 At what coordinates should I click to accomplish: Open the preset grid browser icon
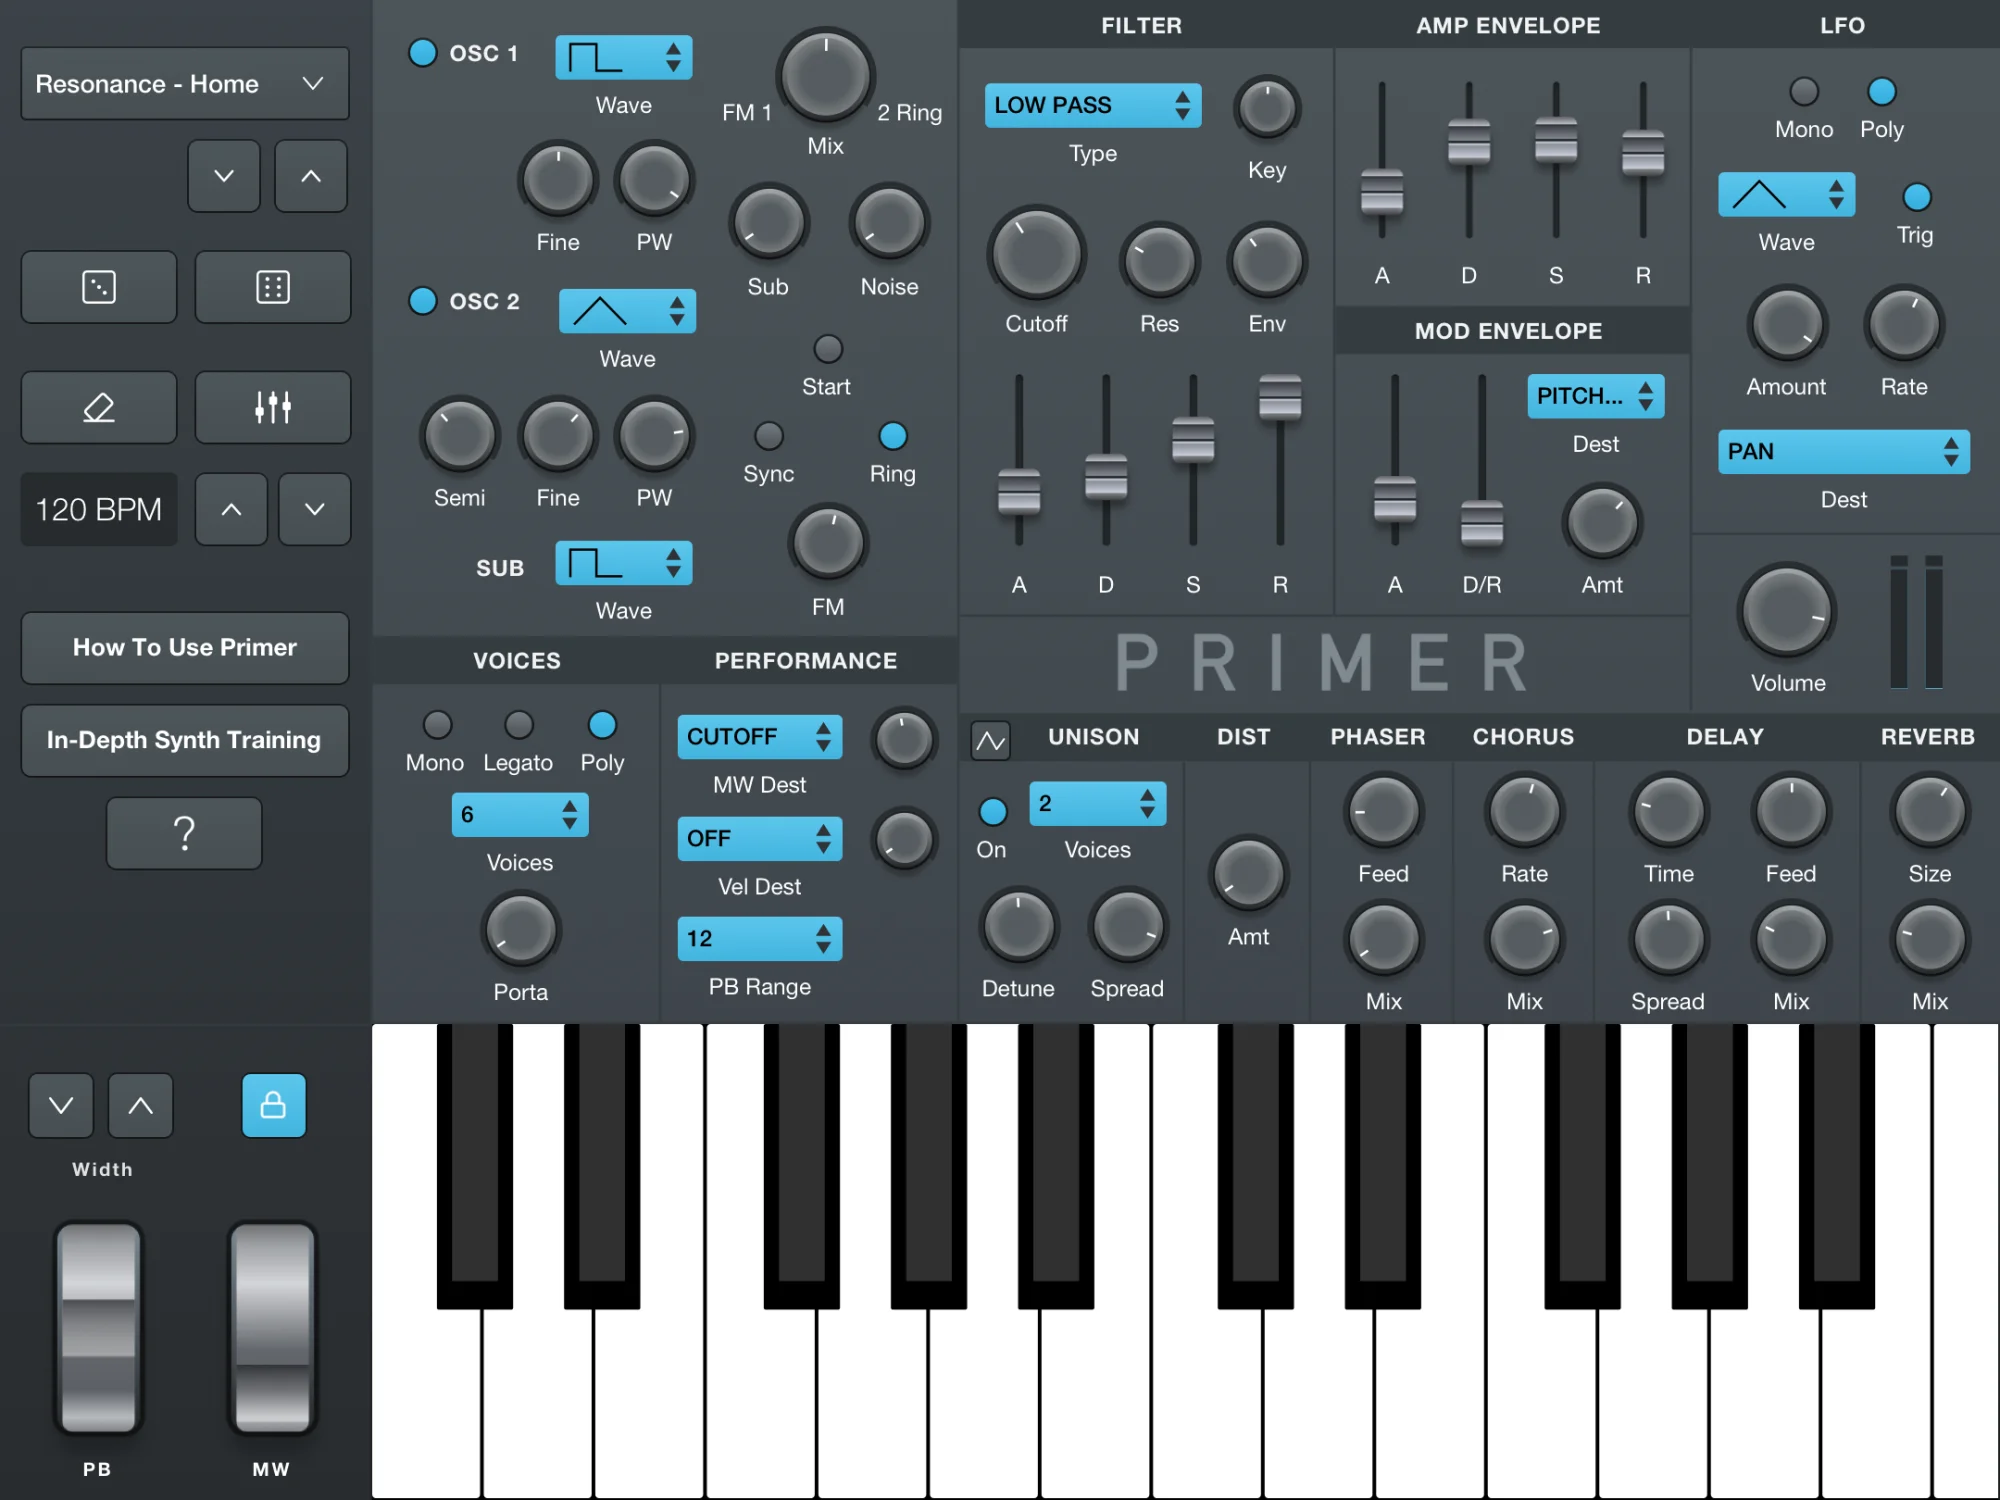coord(272,287)
